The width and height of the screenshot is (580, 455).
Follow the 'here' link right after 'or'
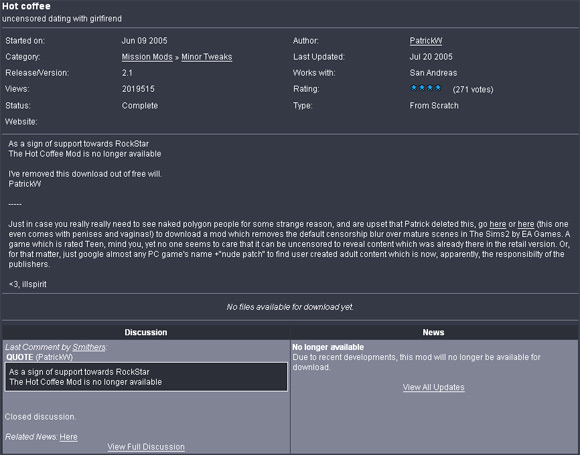click(x=526, y=224)
